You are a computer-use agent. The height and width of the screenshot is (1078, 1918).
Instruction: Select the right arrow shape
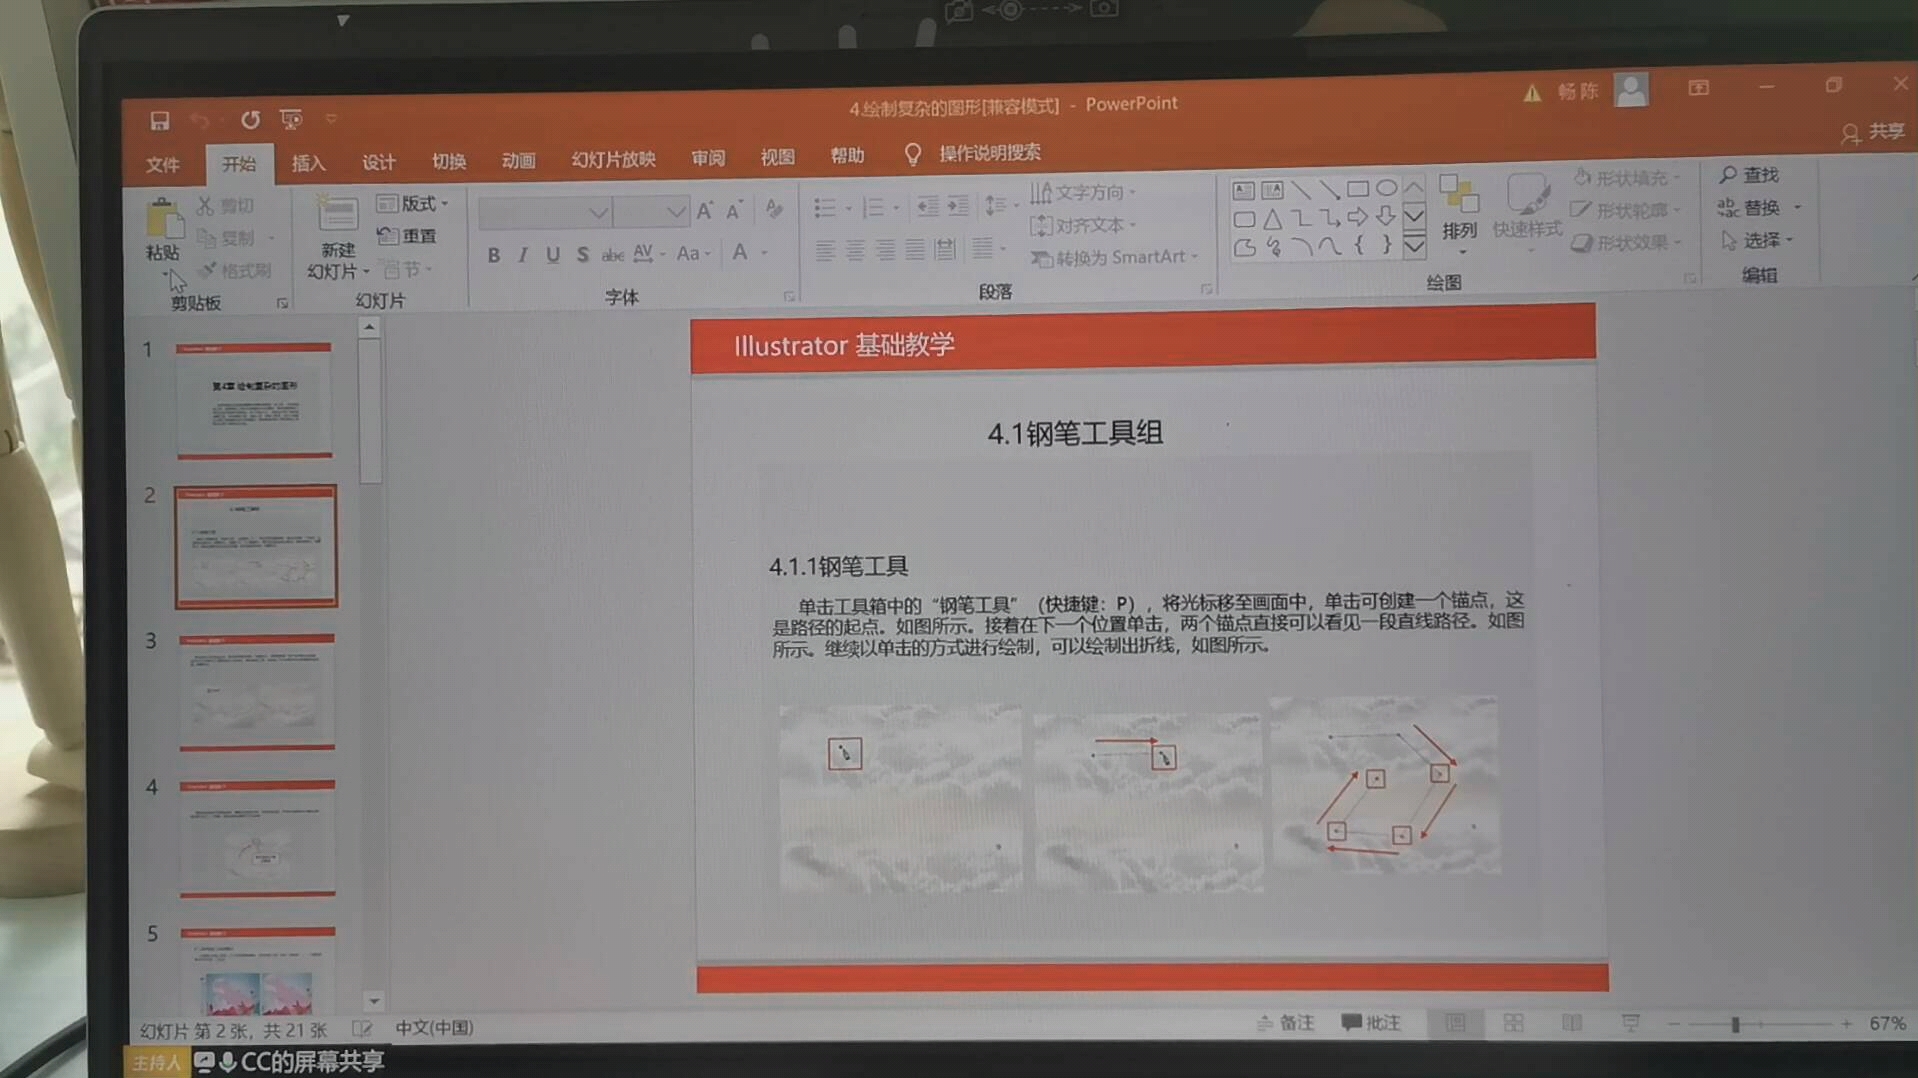pos(1357,217)
